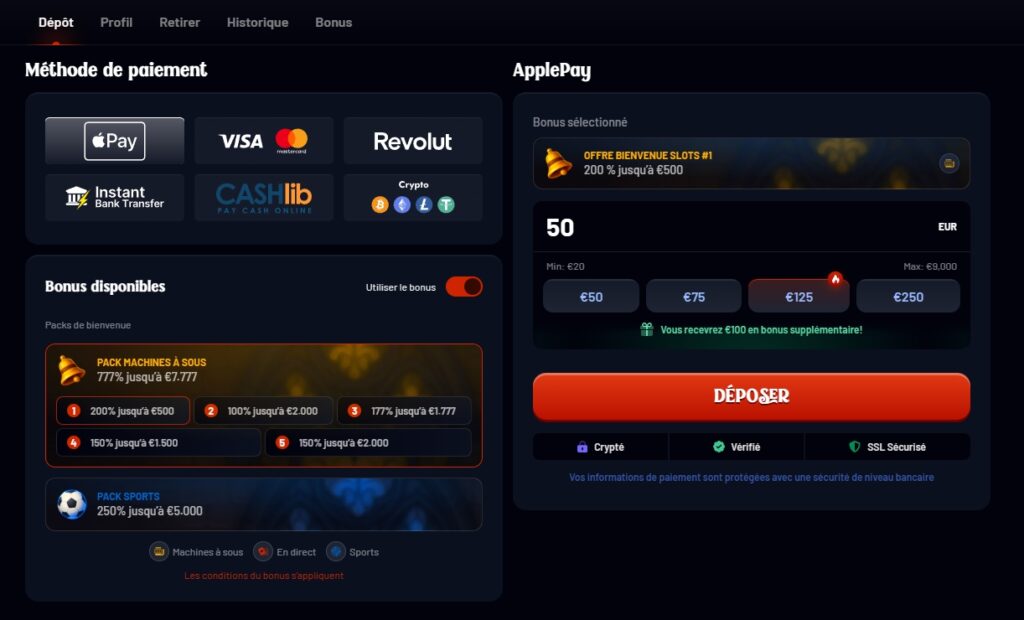Select bonus step 2: 100% jusqu'à €2.000

(263, 411)
